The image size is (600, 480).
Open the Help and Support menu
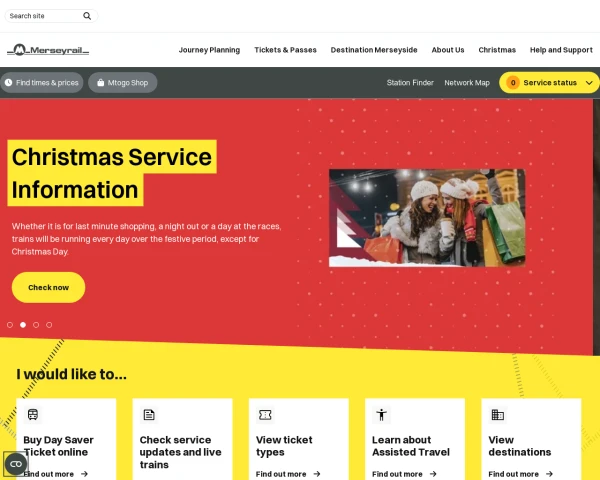coord(561,50)
